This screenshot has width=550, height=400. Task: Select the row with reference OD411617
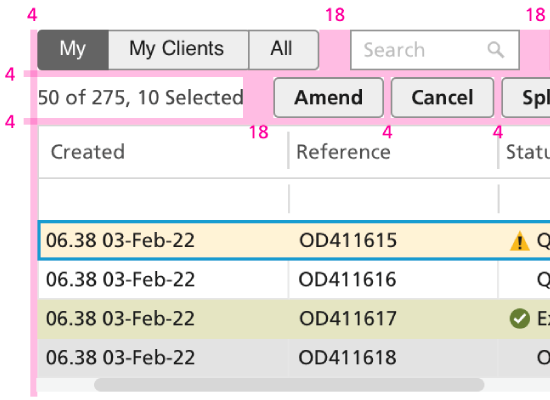294,319
